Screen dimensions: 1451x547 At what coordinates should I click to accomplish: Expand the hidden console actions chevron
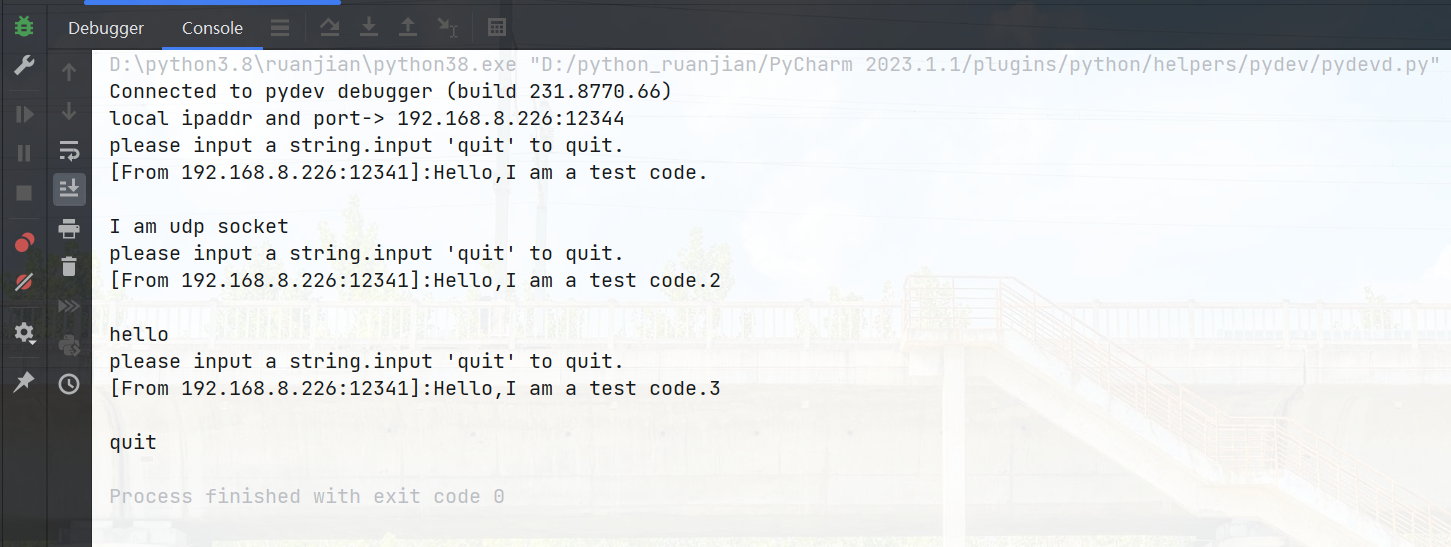(x=69, y=306)
